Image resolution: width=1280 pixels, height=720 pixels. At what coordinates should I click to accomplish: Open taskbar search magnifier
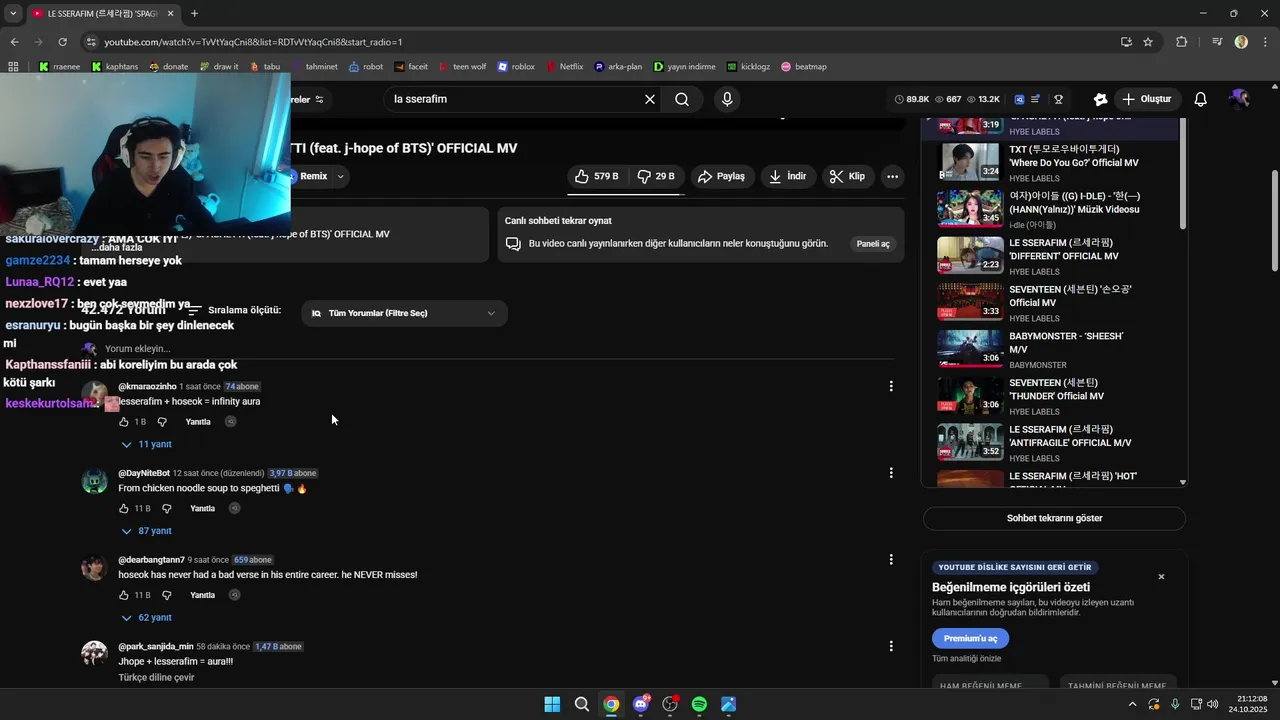coord(582,704)
